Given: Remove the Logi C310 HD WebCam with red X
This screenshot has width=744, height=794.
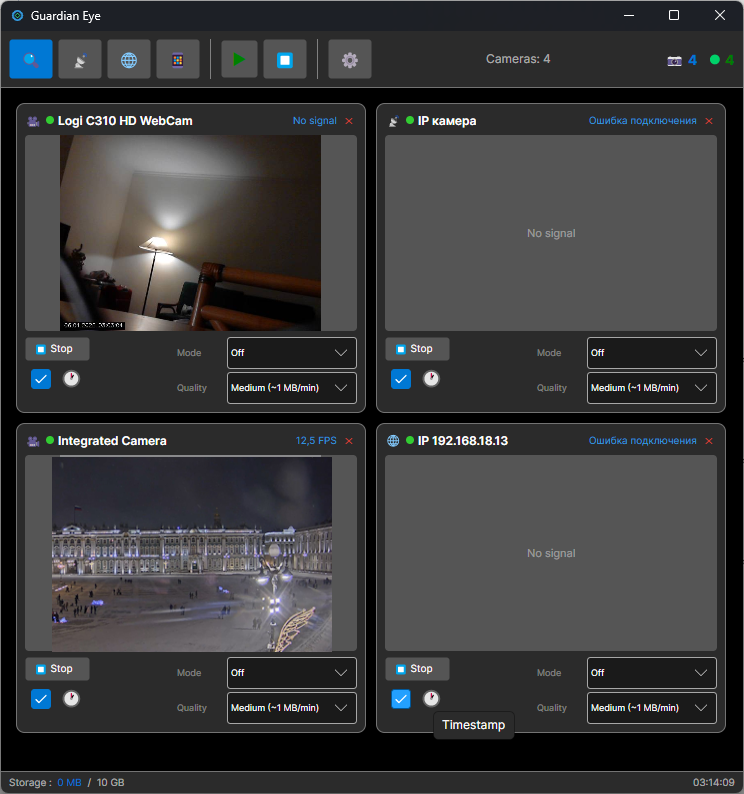Looking at the screenshot, I should pyautogui.click(x=349, y=121).
